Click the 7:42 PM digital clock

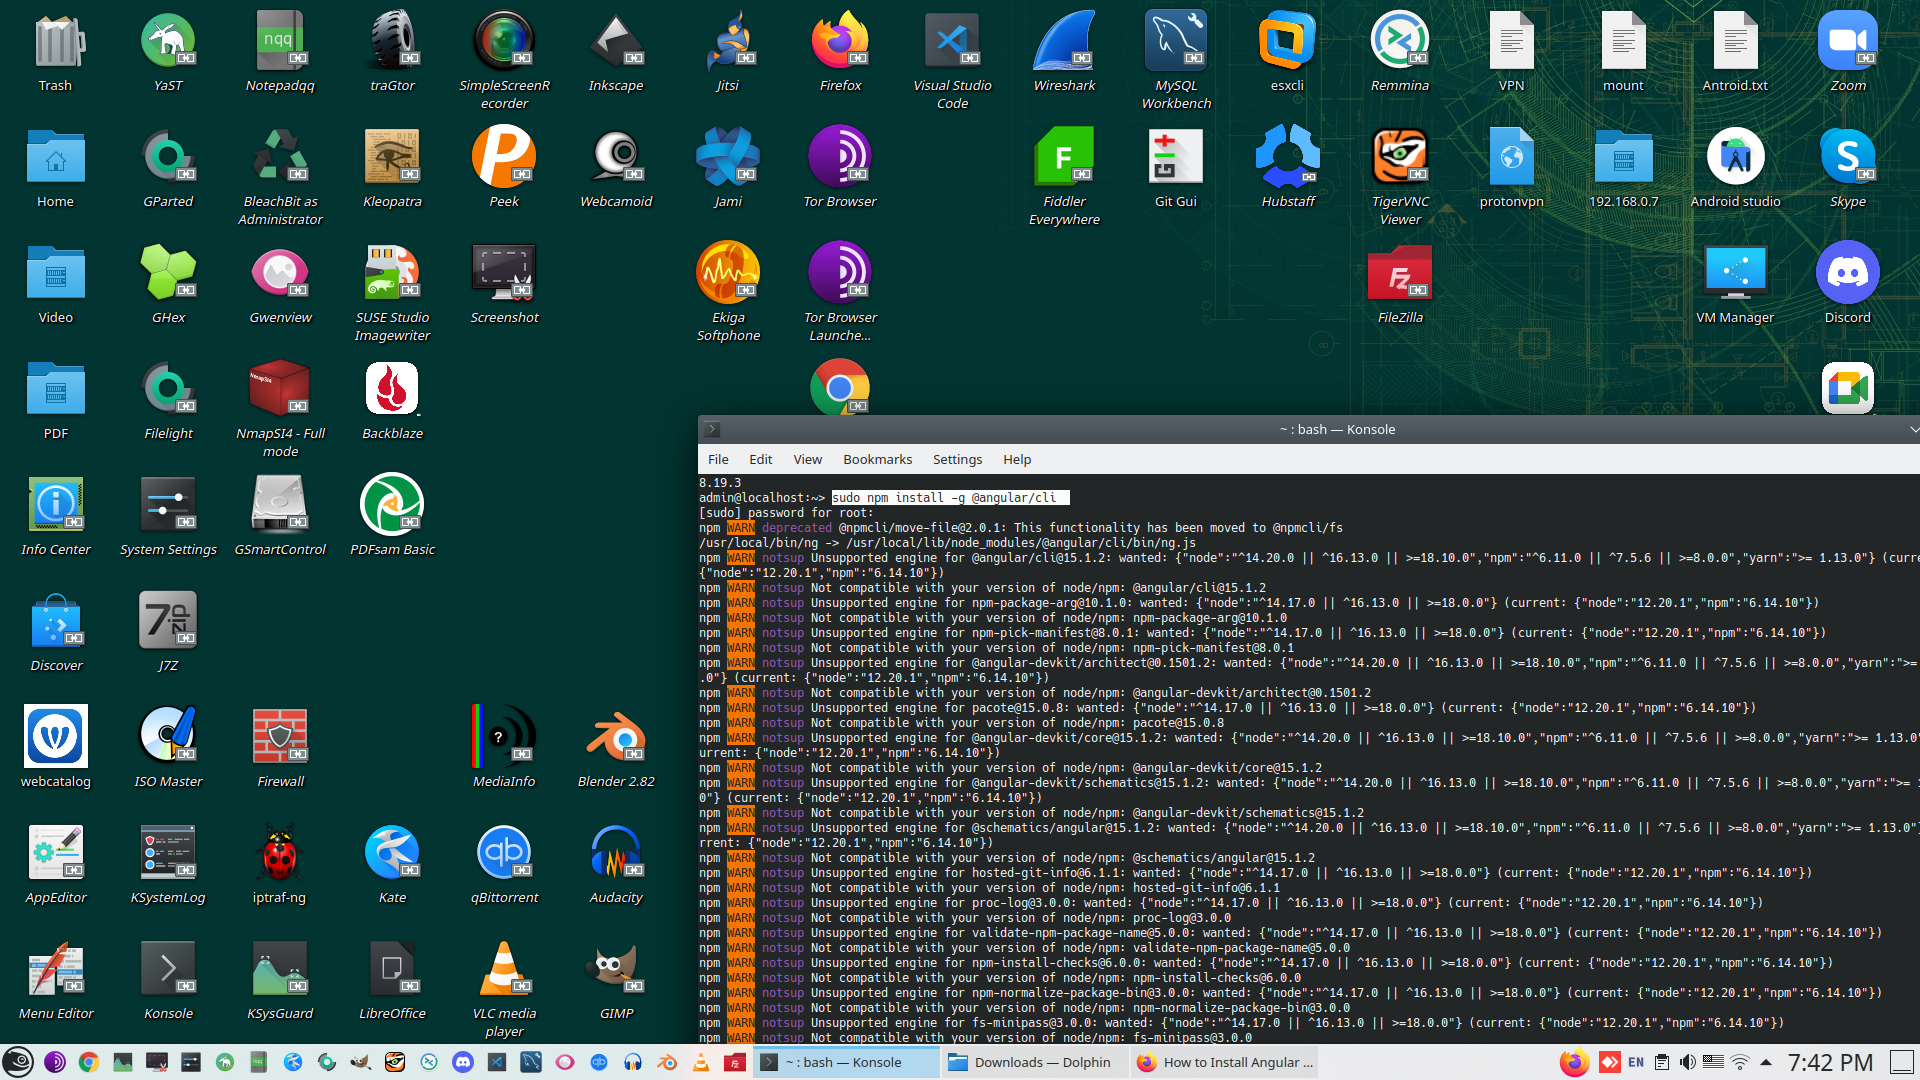point(1829,1062)
